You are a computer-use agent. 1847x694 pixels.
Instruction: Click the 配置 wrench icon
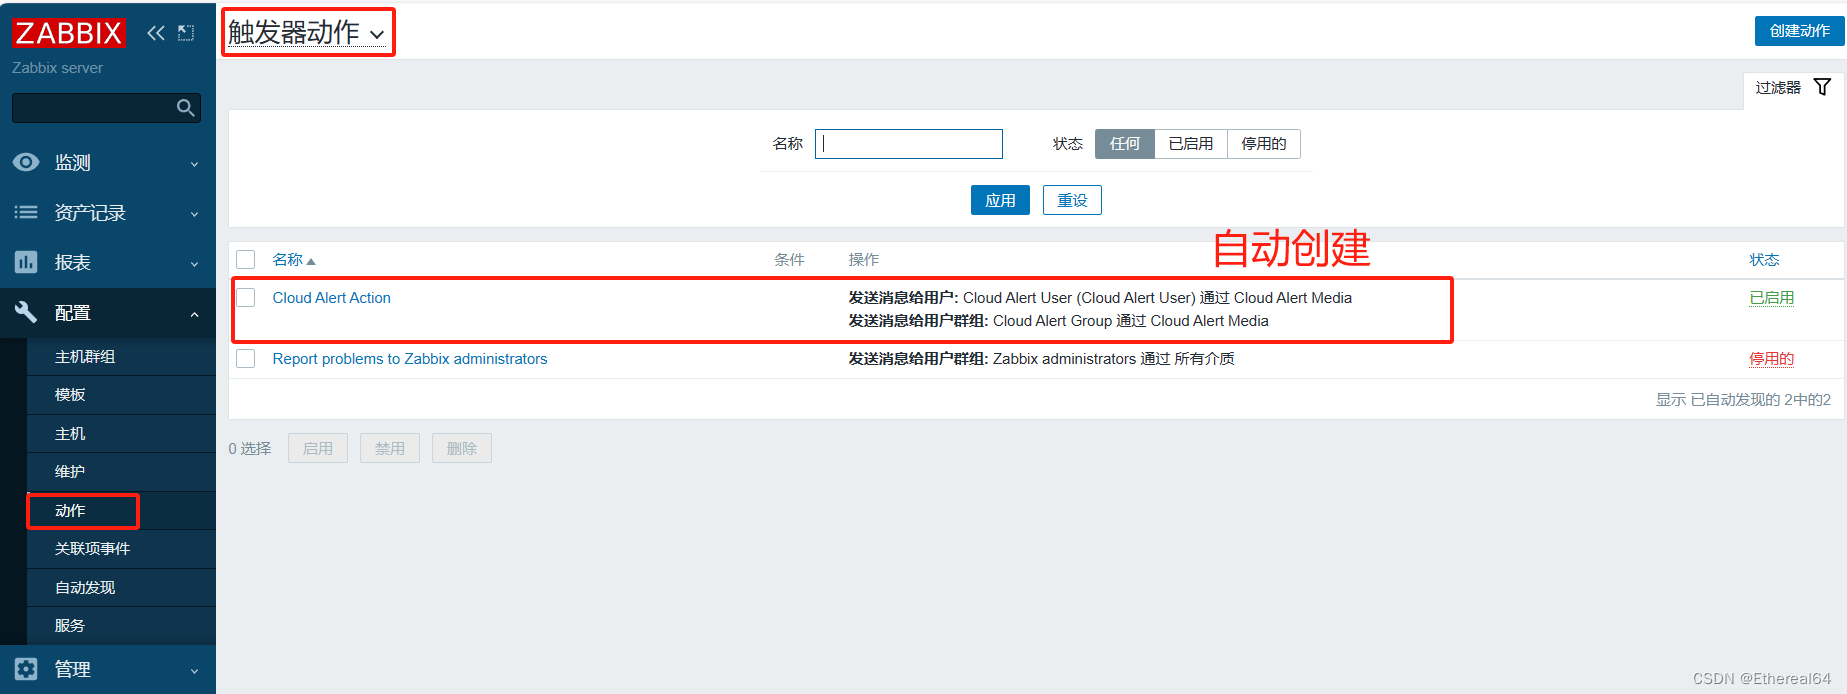(x=26, y=312)
